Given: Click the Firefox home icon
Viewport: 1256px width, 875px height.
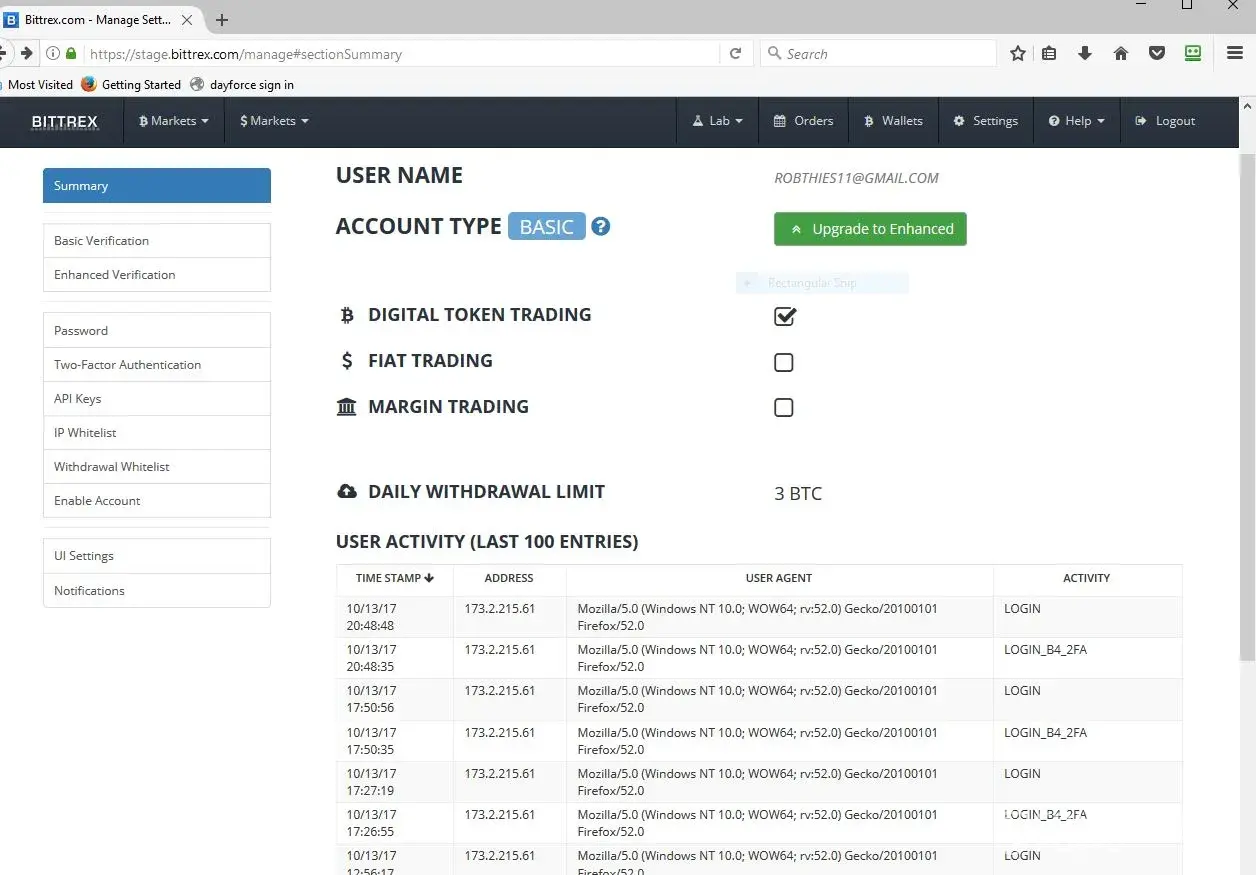Looking at the screenshot, I should coord(1121,54).
